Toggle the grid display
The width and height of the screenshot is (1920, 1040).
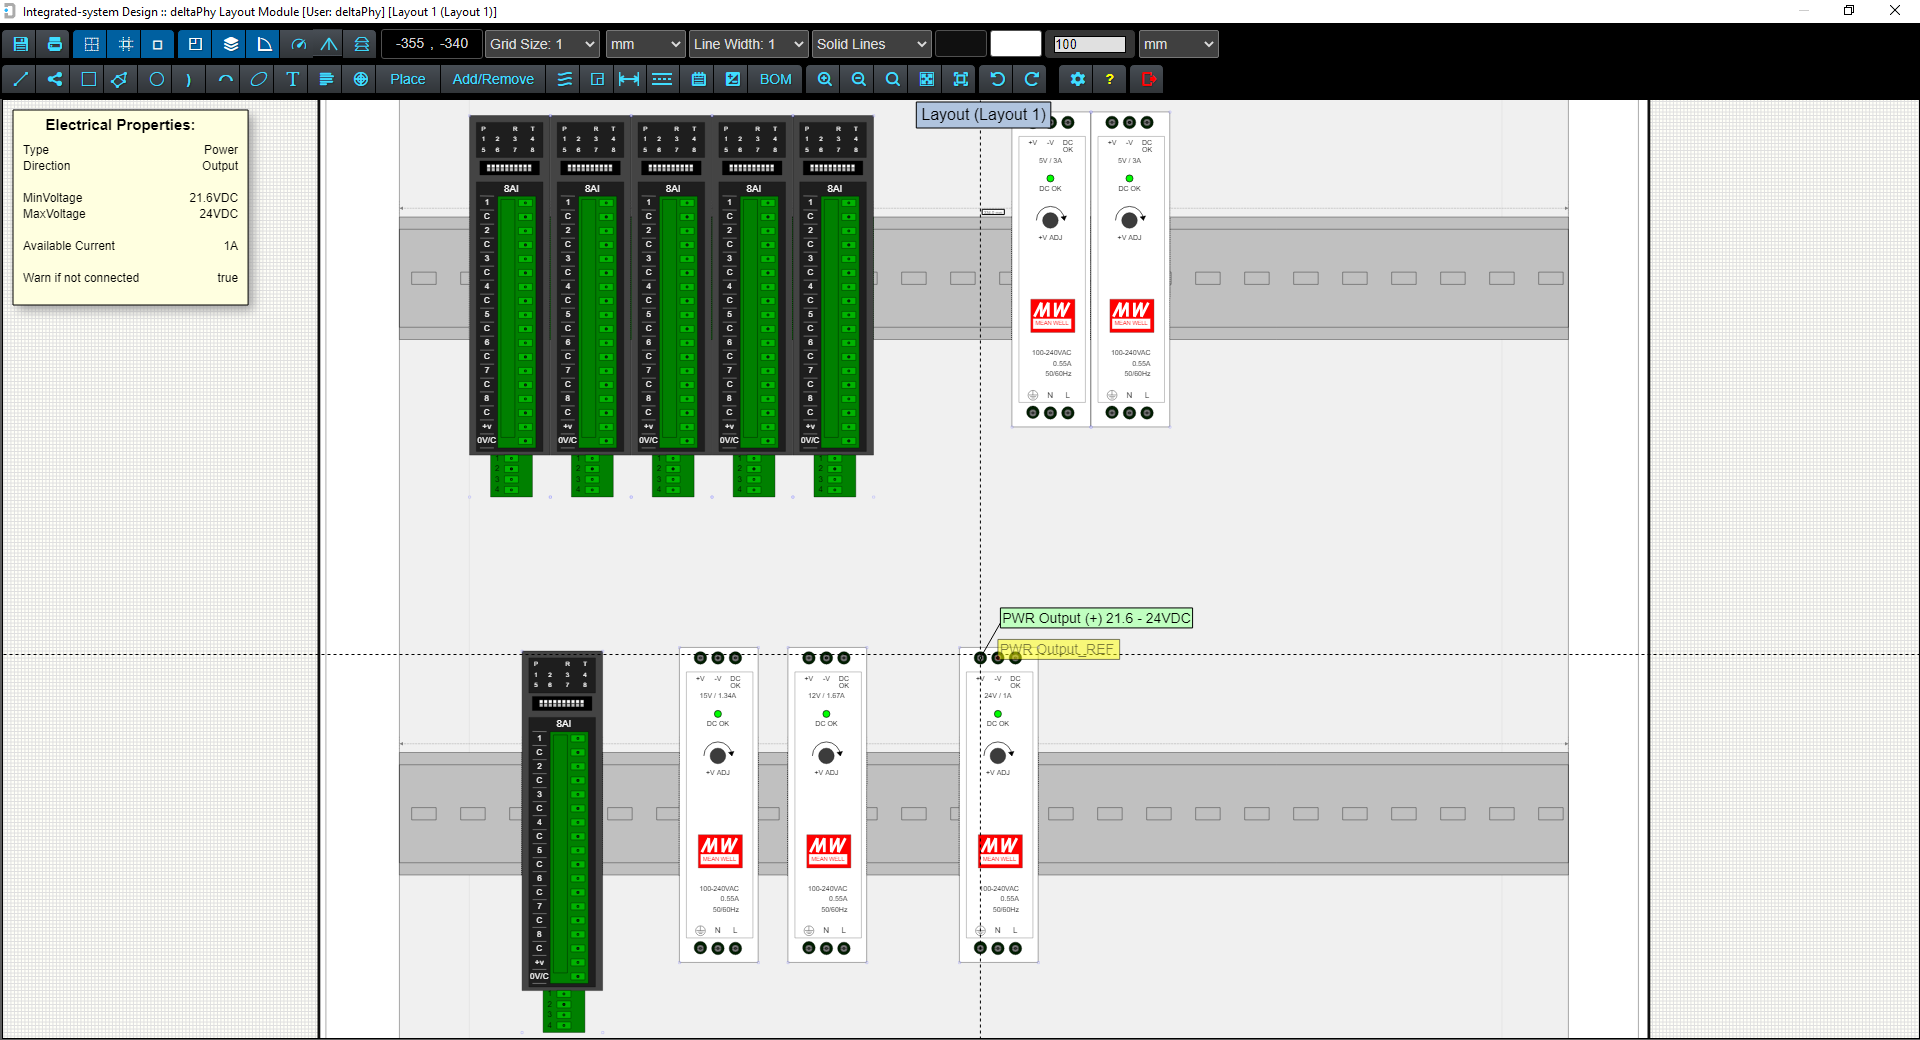point(91,44)
